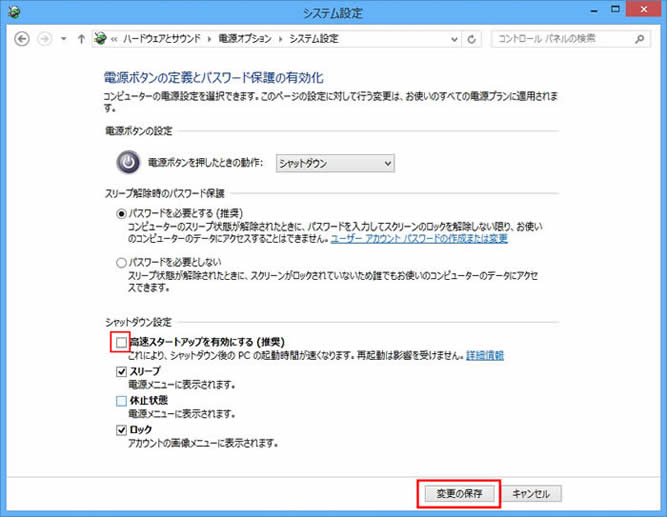The width and height of the screenshot is (667, 517).
Task: Go up one level with up arrow
Action: (x=81, y=39)
